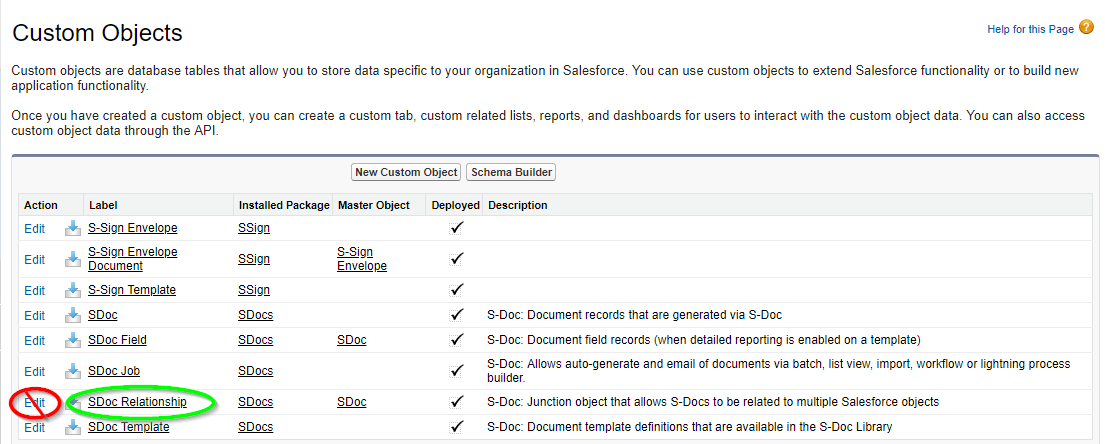Toggle Deployed checkmark for SDoc Template
The image size is (1105, 444).
tap(457, 426)
